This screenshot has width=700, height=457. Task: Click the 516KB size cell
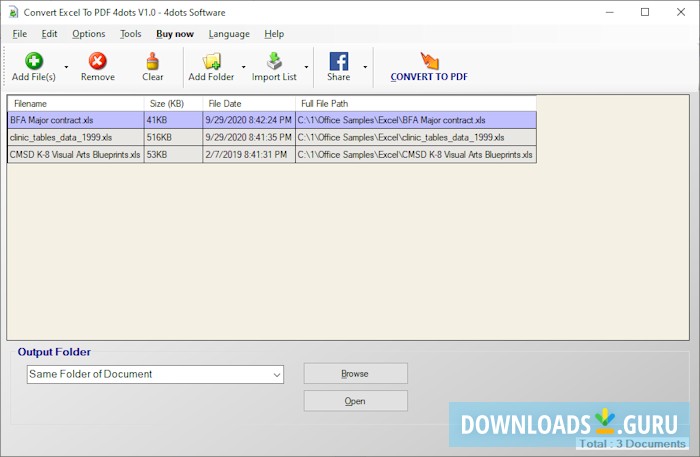point(173,137)
